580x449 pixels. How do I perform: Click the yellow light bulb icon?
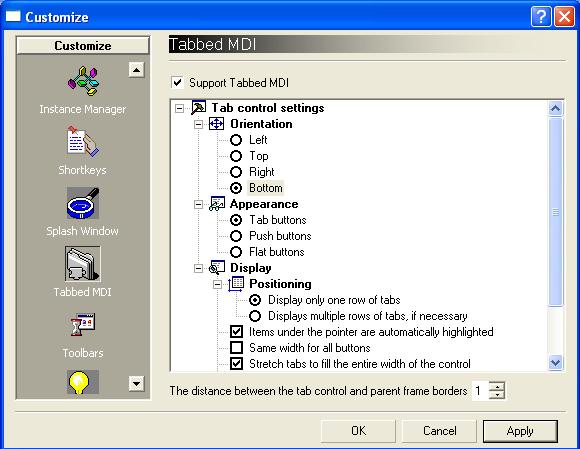(83, 382)
